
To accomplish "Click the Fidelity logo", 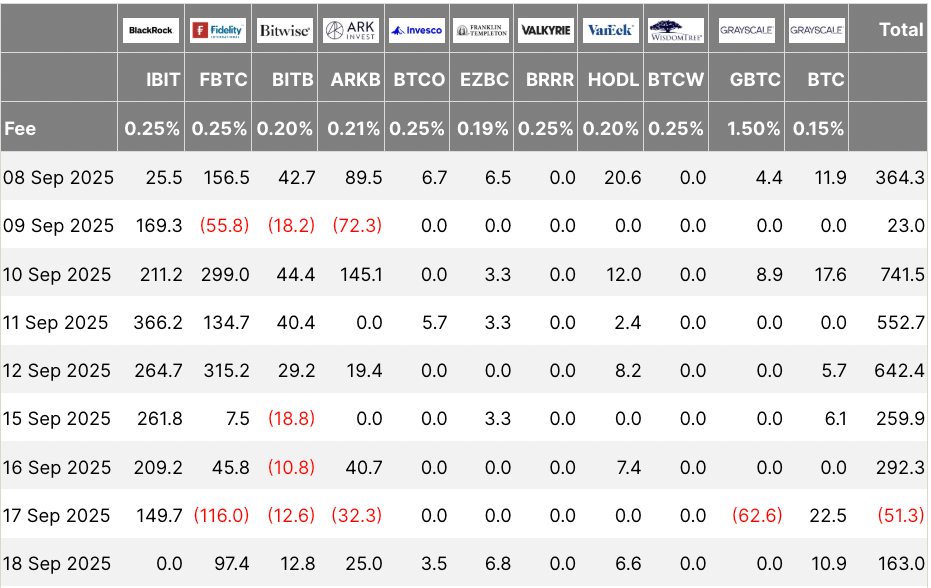I will coord(218,30).
